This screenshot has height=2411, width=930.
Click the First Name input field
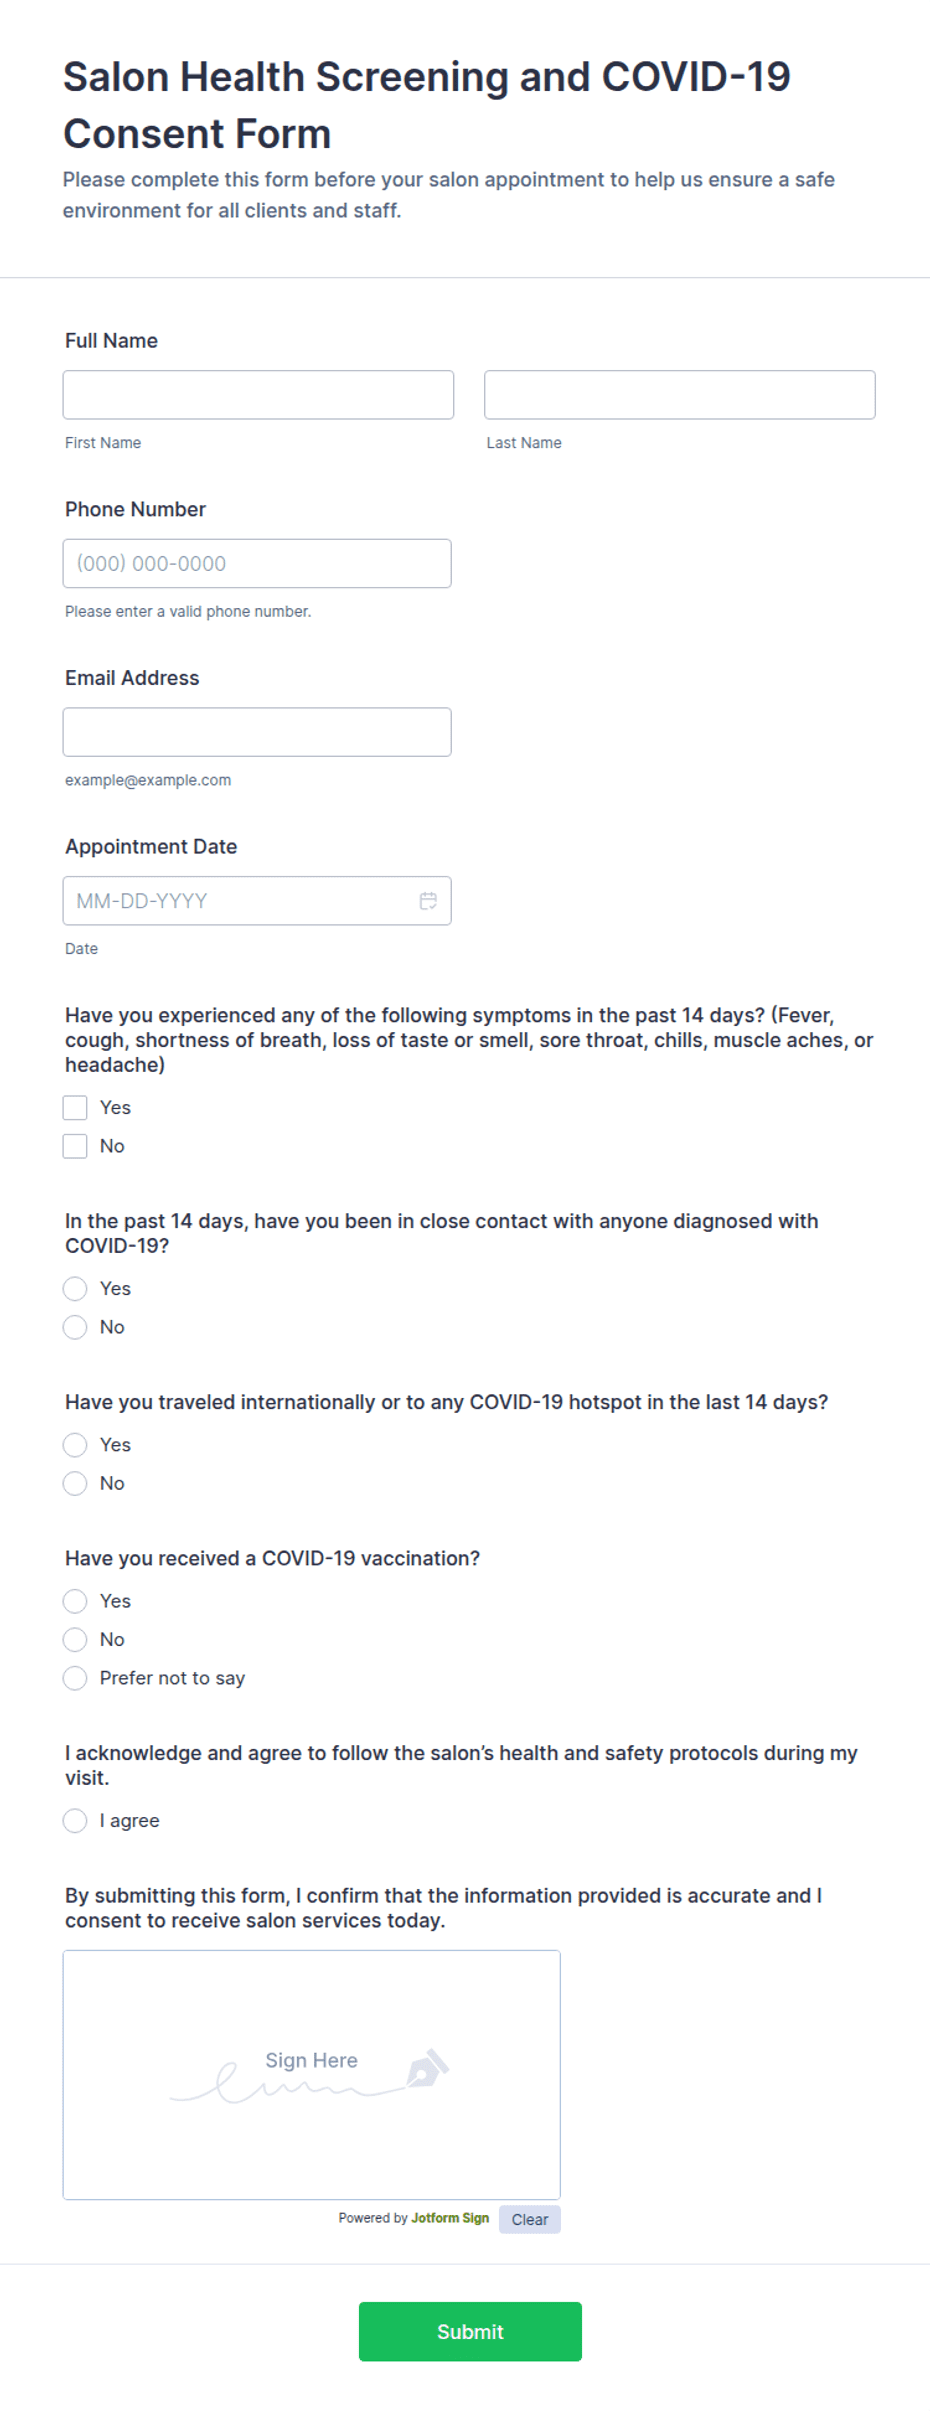click(258, 395)
